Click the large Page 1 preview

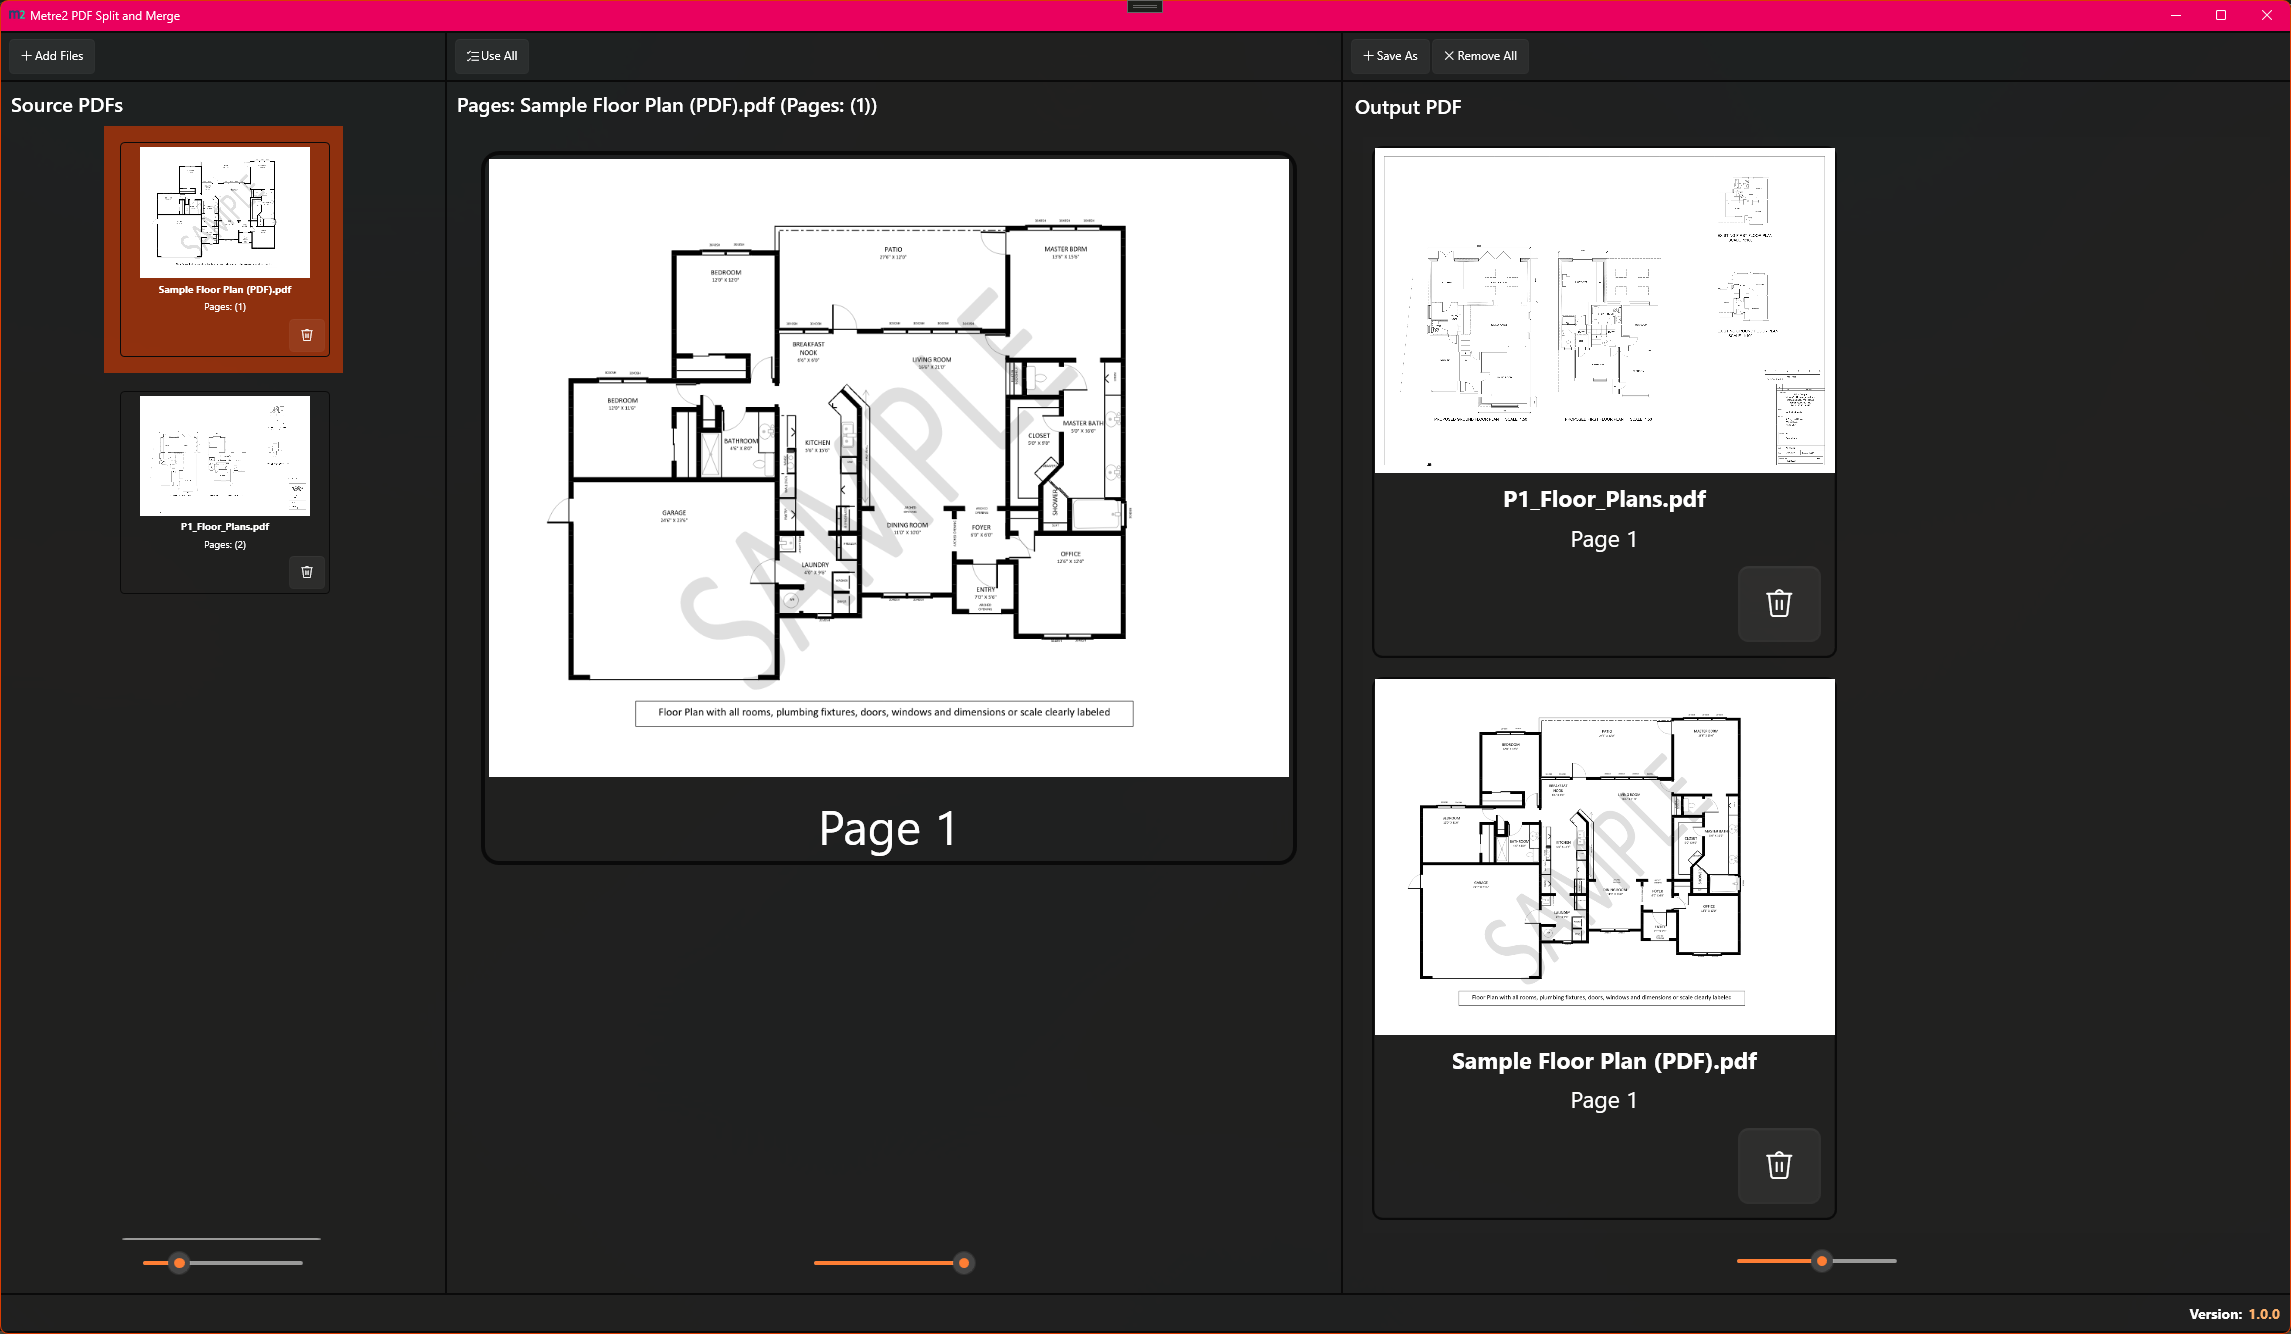[888, 467]
